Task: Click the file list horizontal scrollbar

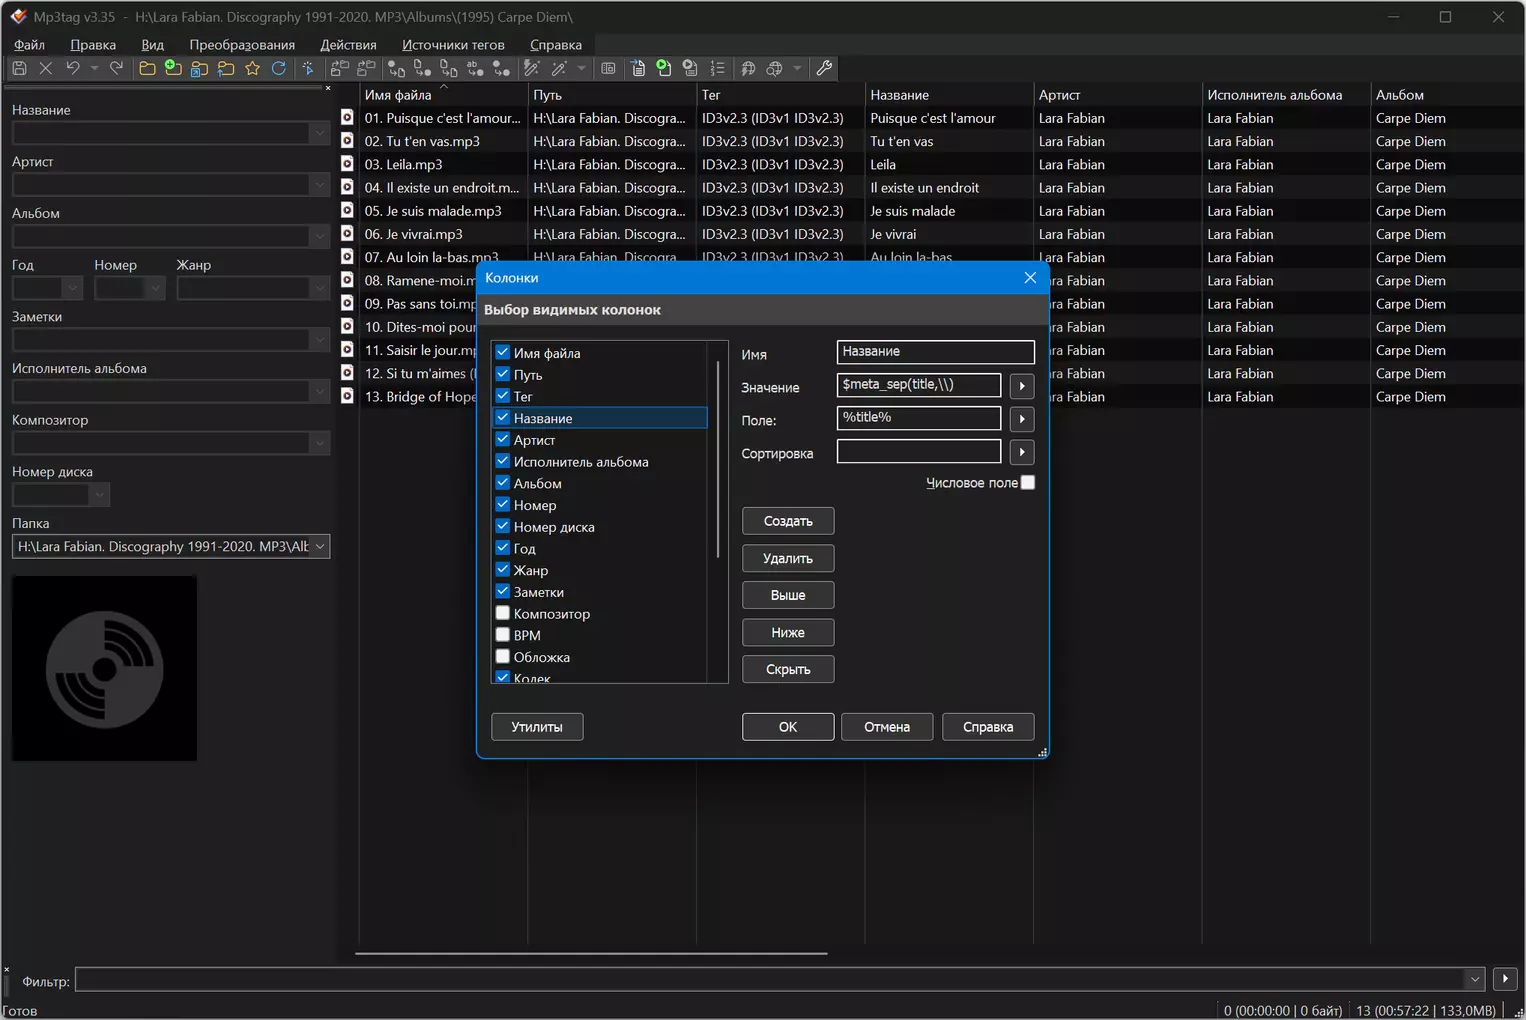Action: tap(591, 954)
